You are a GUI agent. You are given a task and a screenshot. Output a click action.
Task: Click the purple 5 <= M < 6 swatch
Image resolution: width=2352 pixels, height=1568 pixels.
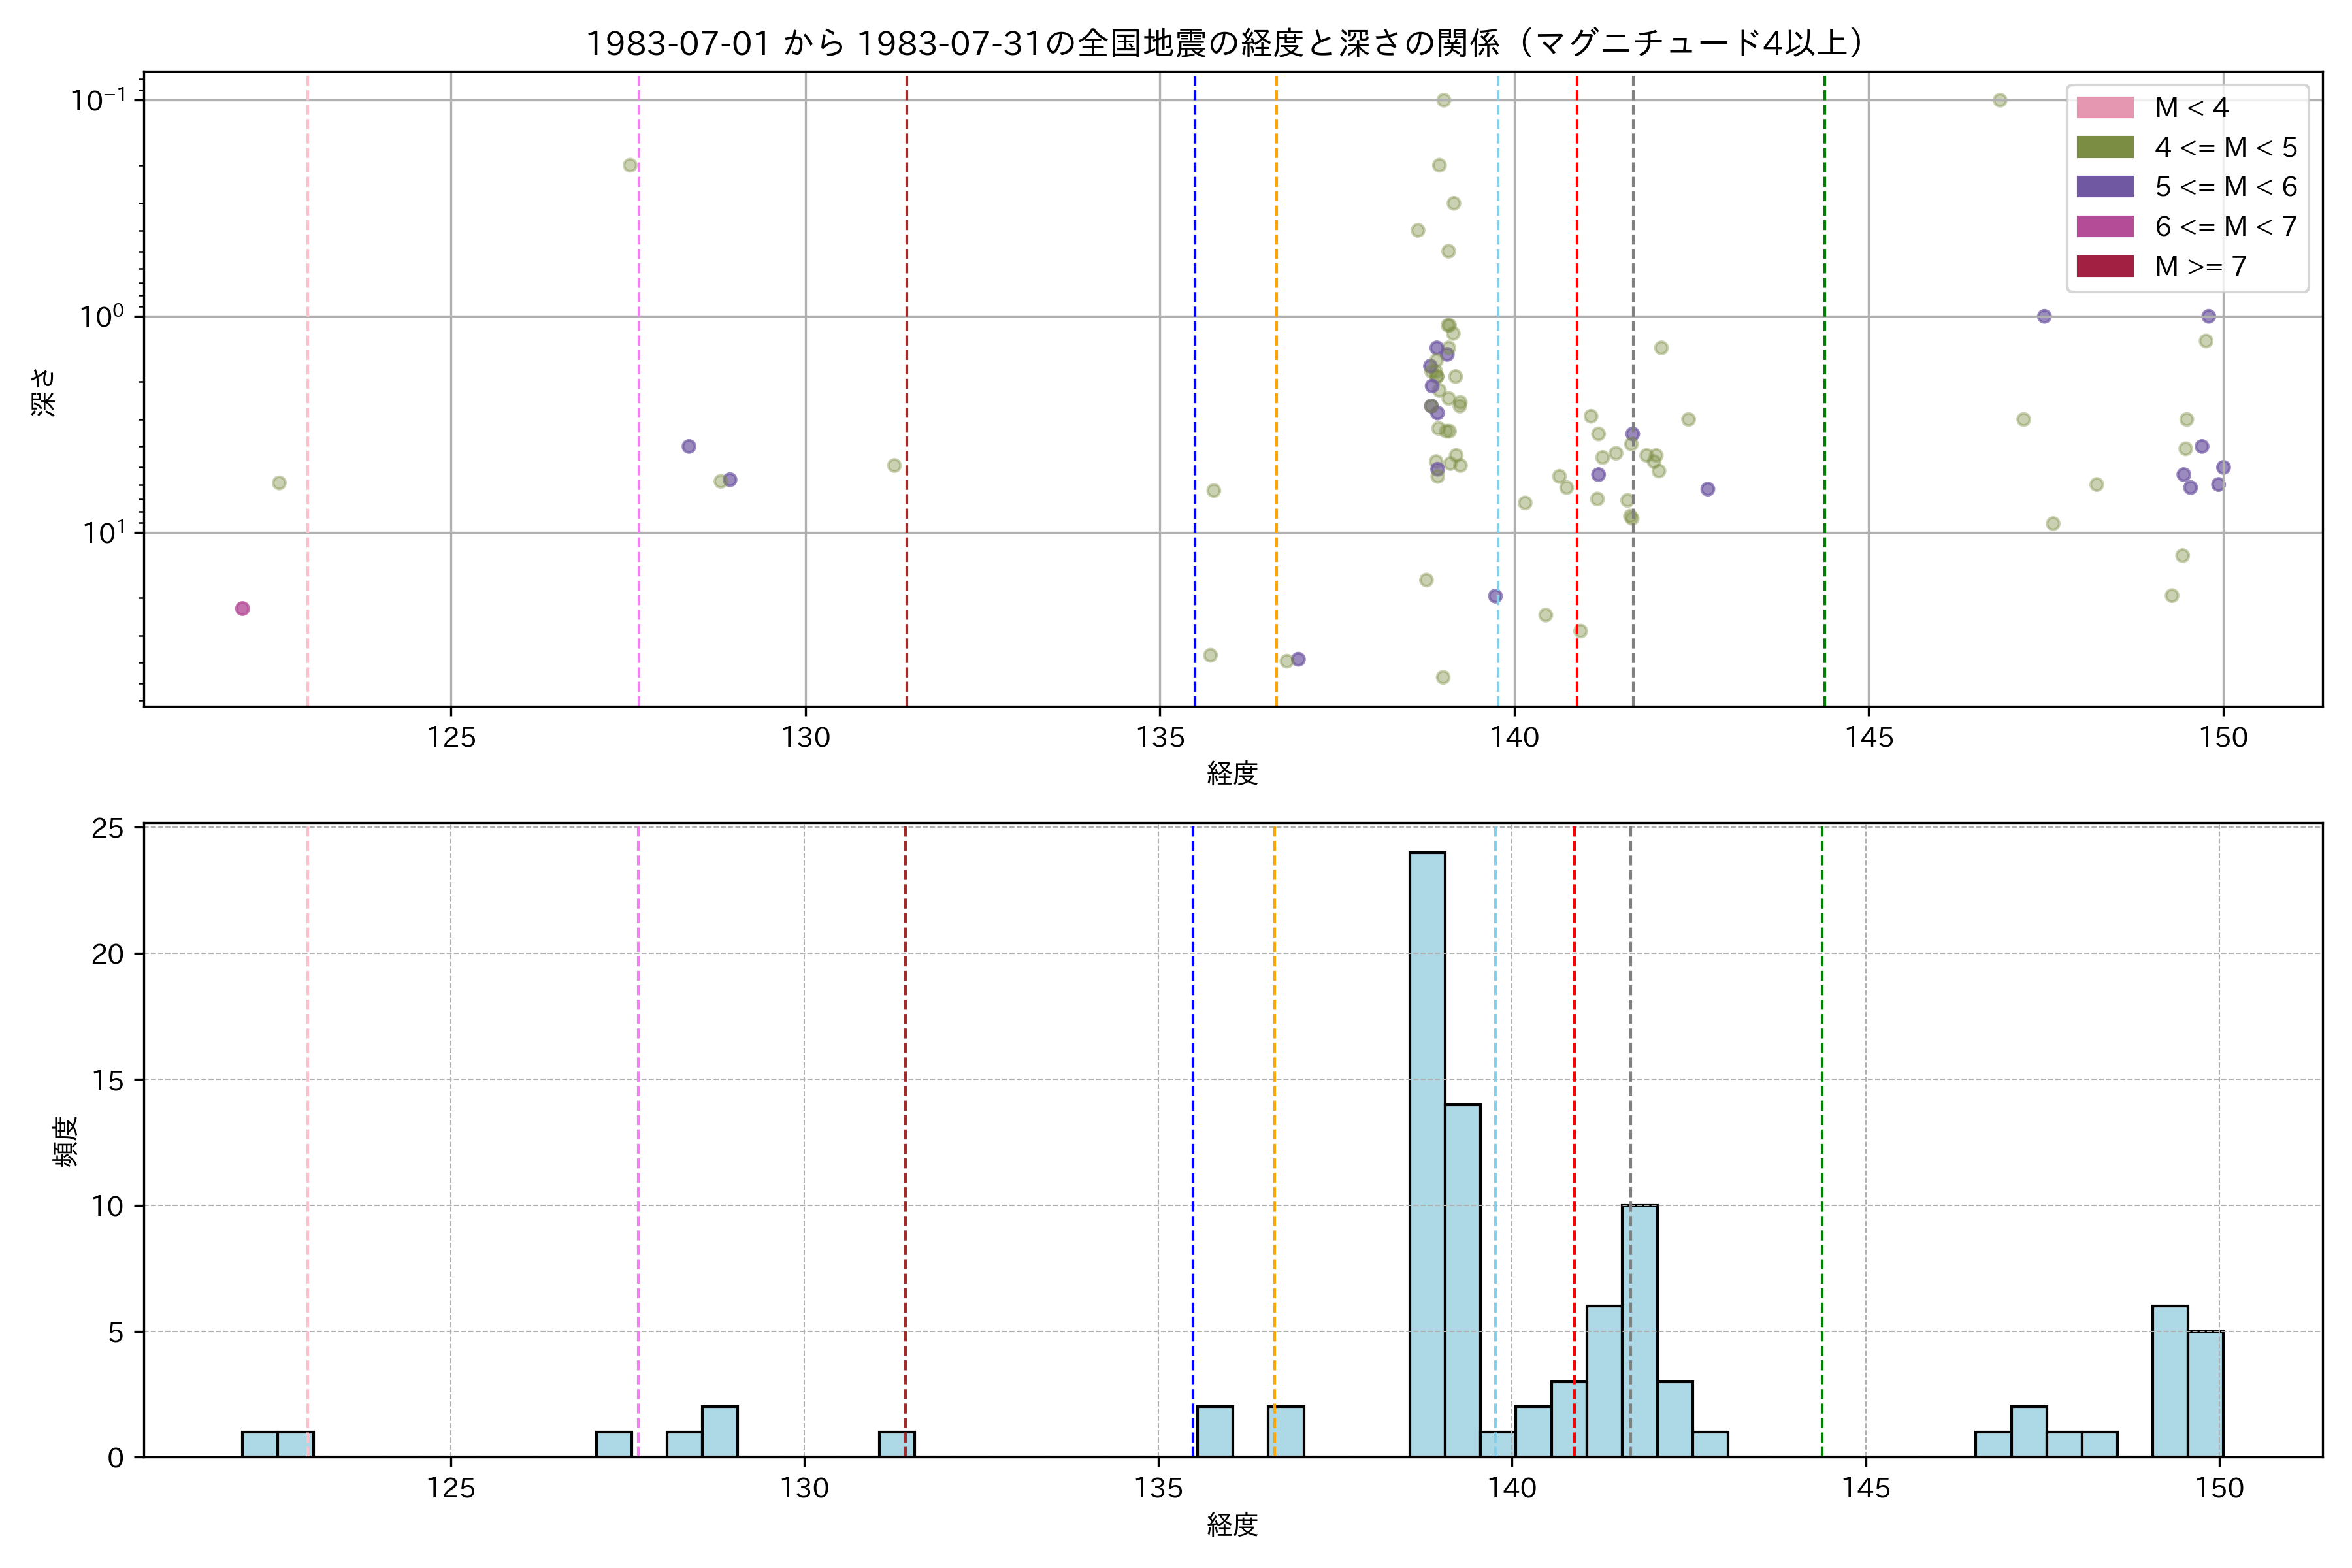tap(2104, 187)
